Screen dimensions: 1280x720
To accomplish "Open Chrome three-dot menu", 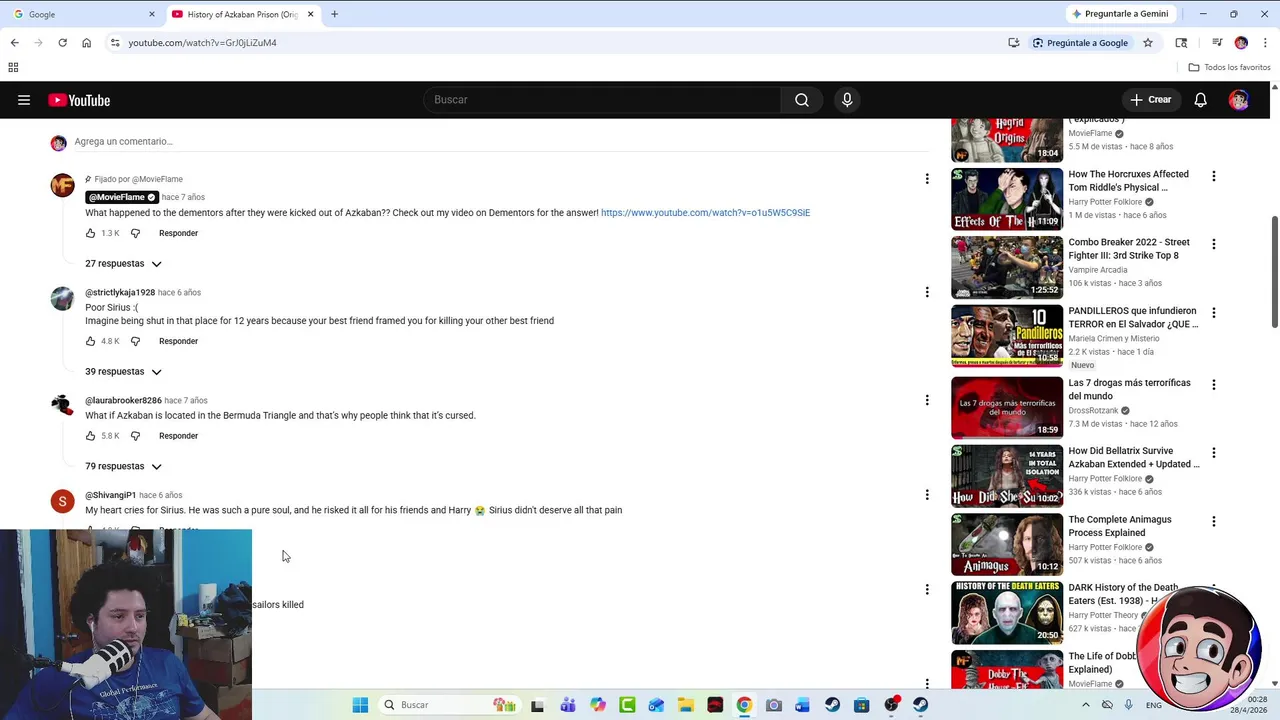I will tap(1264, 43).
